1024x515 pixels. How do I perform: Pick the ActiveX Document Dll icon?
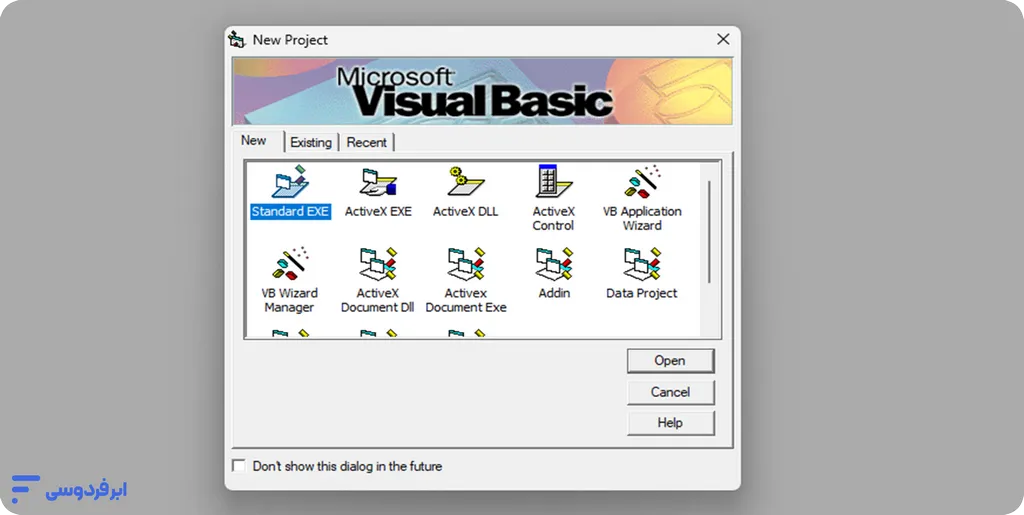pos(378,264)
